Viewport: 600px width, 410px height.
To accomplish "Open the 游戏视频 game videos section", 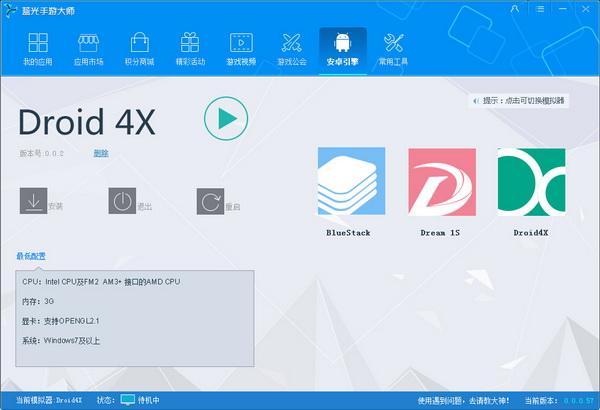I will tap(241, 49).
